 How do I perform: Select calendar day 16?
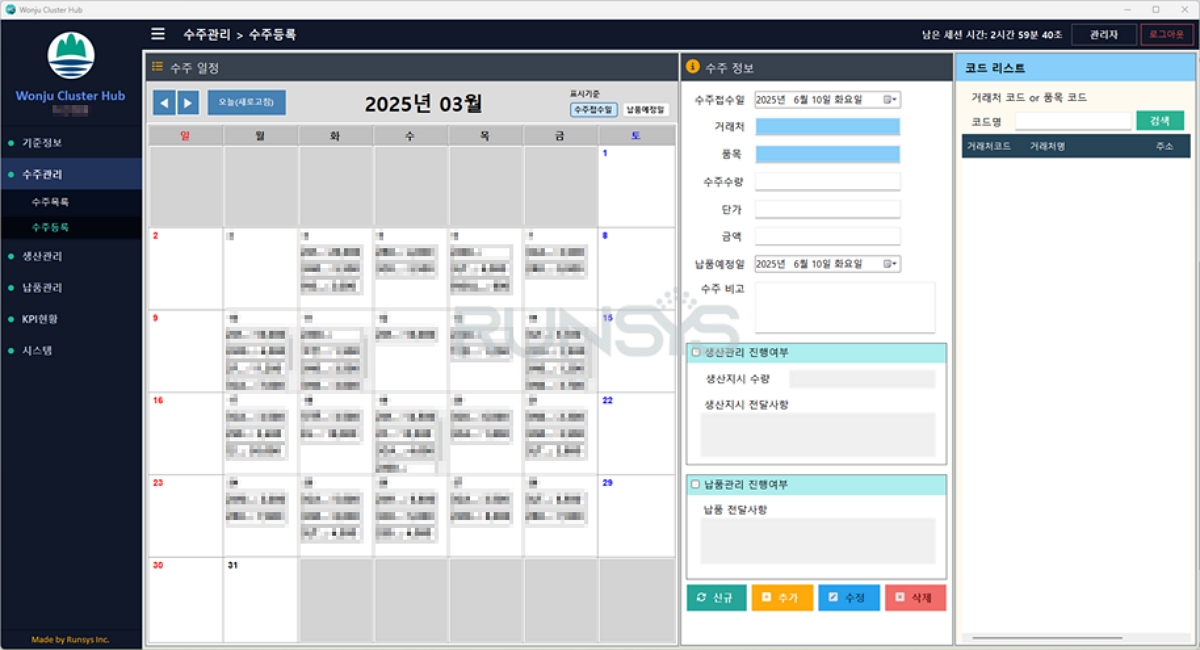pos(186,433)
